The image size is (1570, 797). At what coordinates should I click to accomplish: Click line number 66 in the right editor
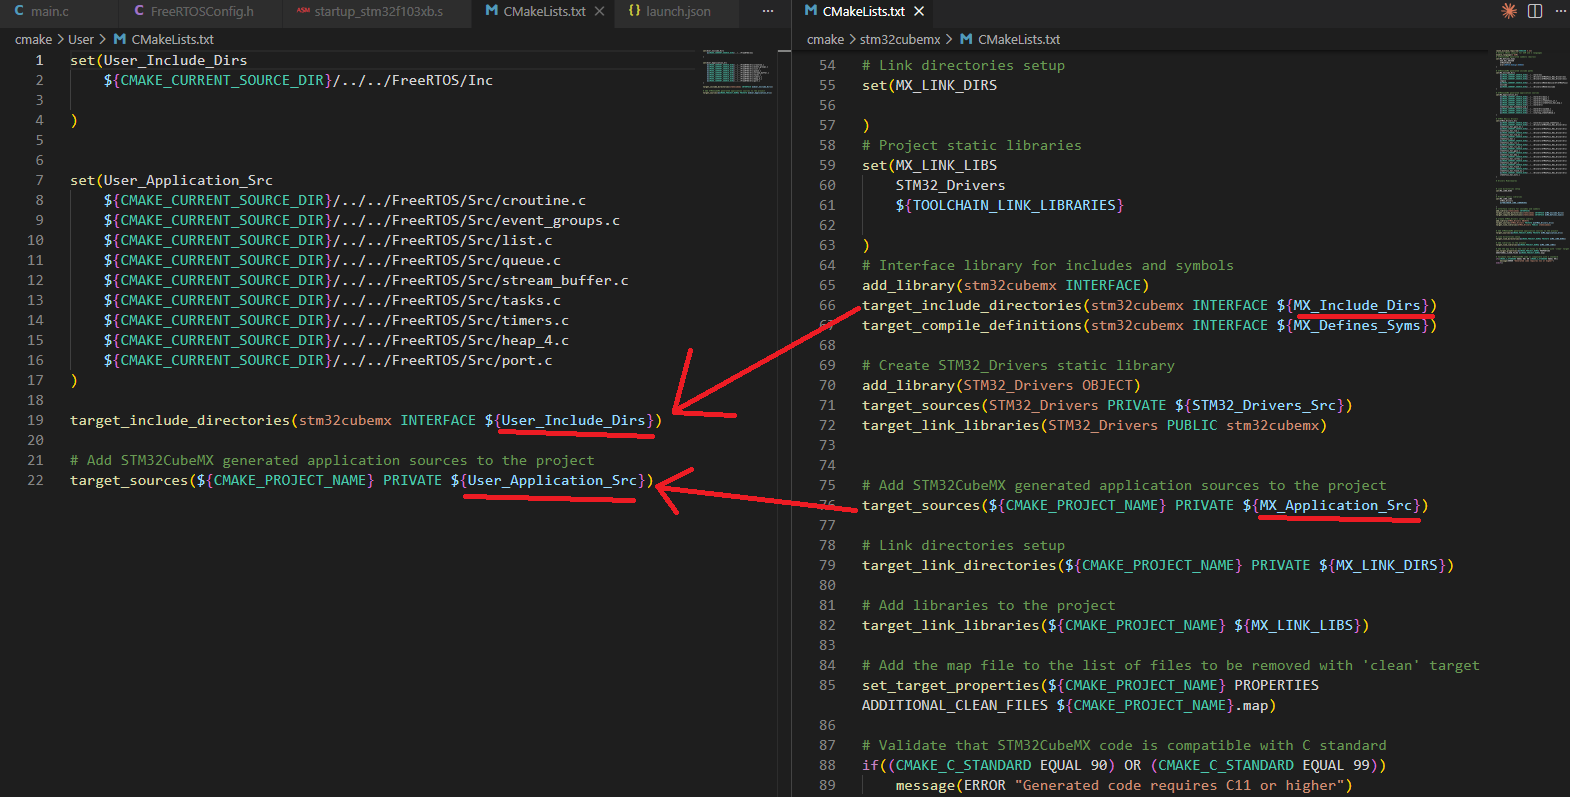pos(827,305)
